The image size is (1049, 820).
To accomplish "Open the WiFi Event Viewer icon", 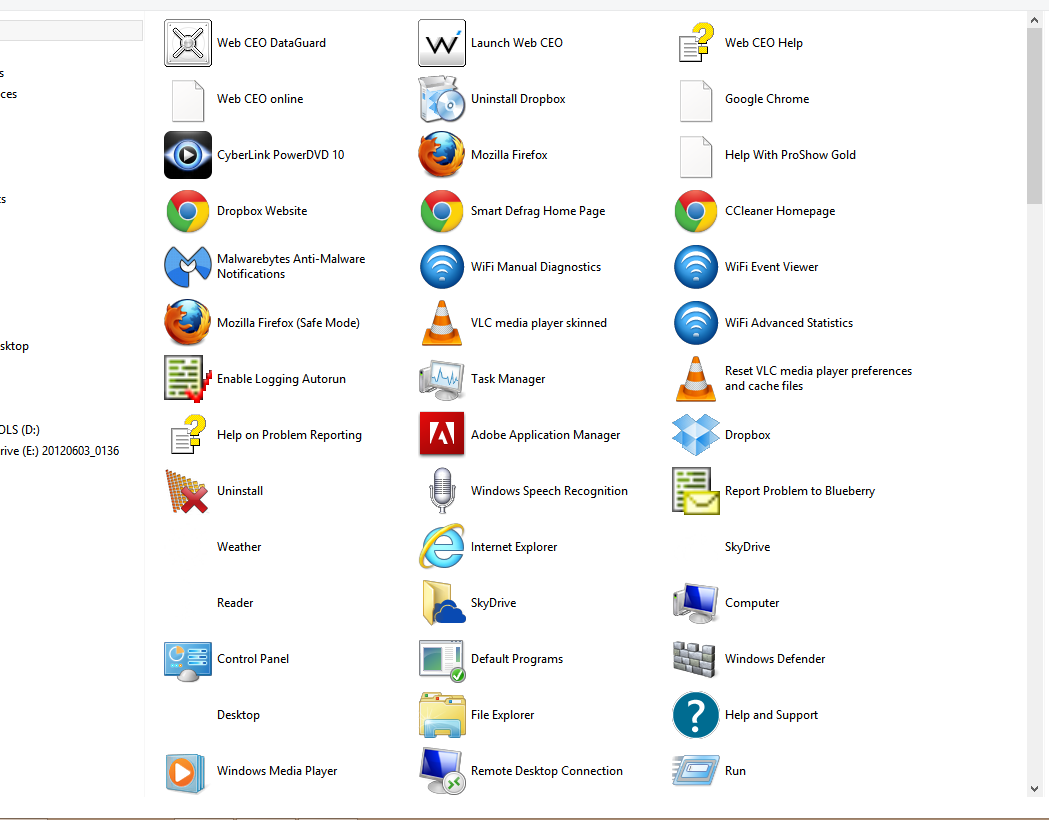I will [x=696, y=267].
